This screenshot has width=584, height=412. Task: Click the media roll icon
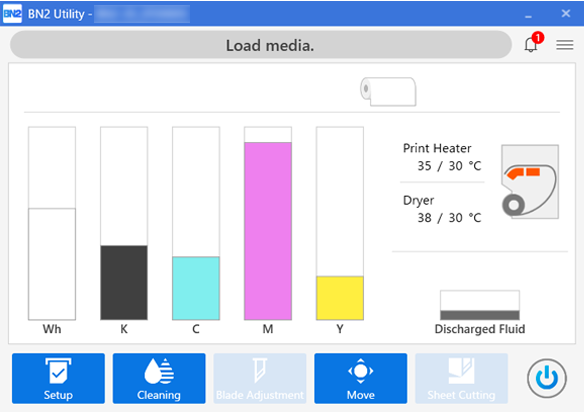tap(388, 92)
